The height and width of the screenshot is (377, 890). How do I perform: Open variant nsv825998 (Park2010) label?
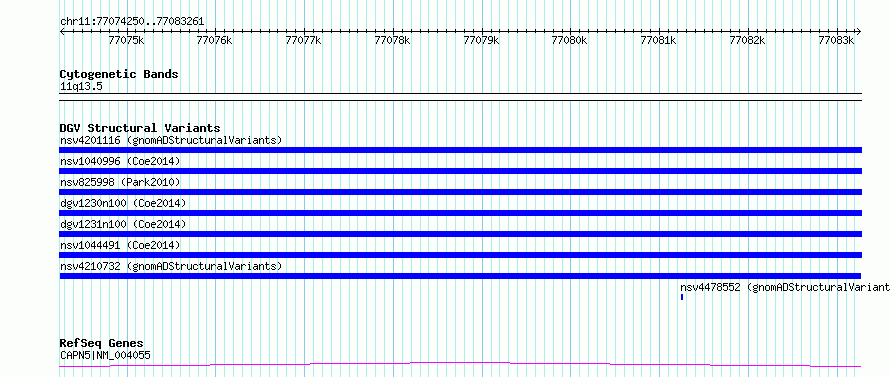pos(120,182)
